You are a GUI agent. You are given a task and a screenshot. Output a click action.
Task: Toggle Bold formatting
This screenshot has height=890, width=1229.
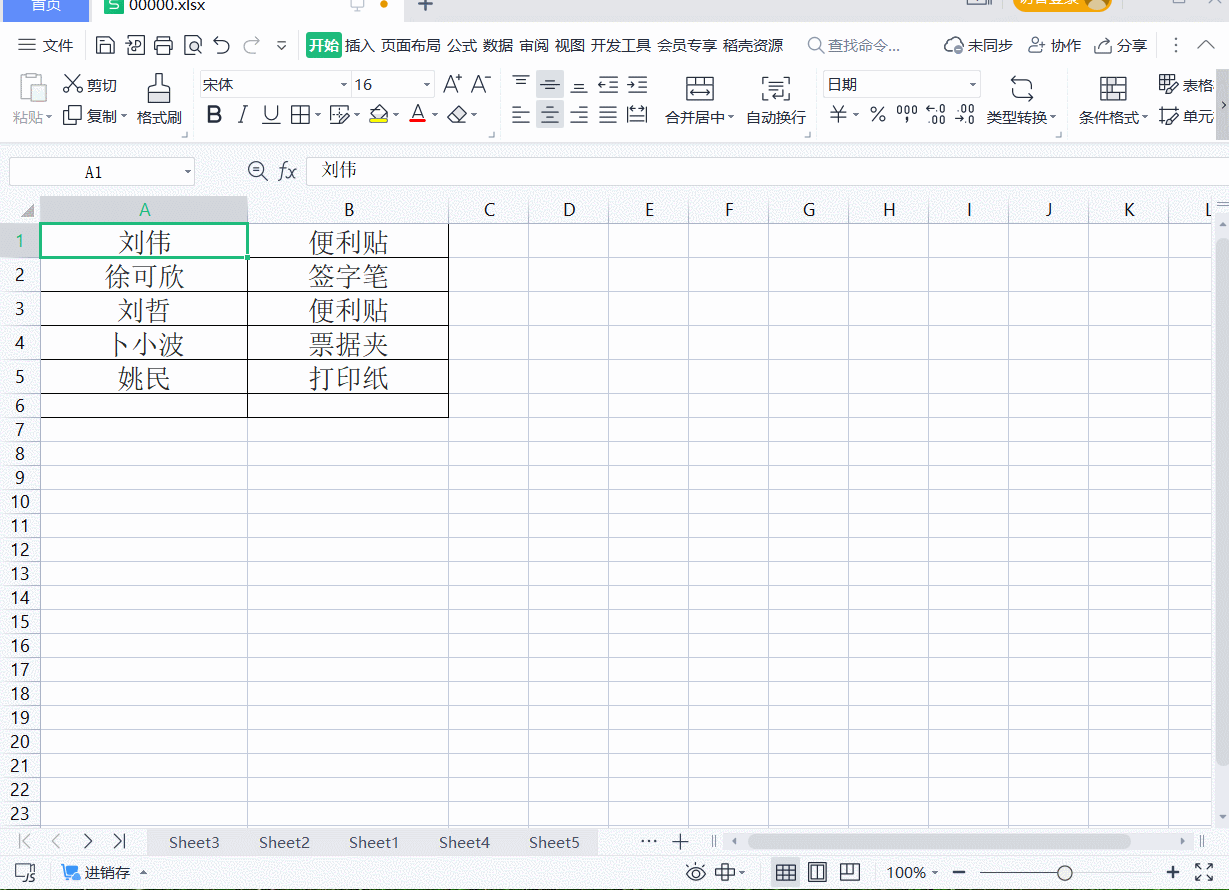pyautogui.click(x=214, y=116)
